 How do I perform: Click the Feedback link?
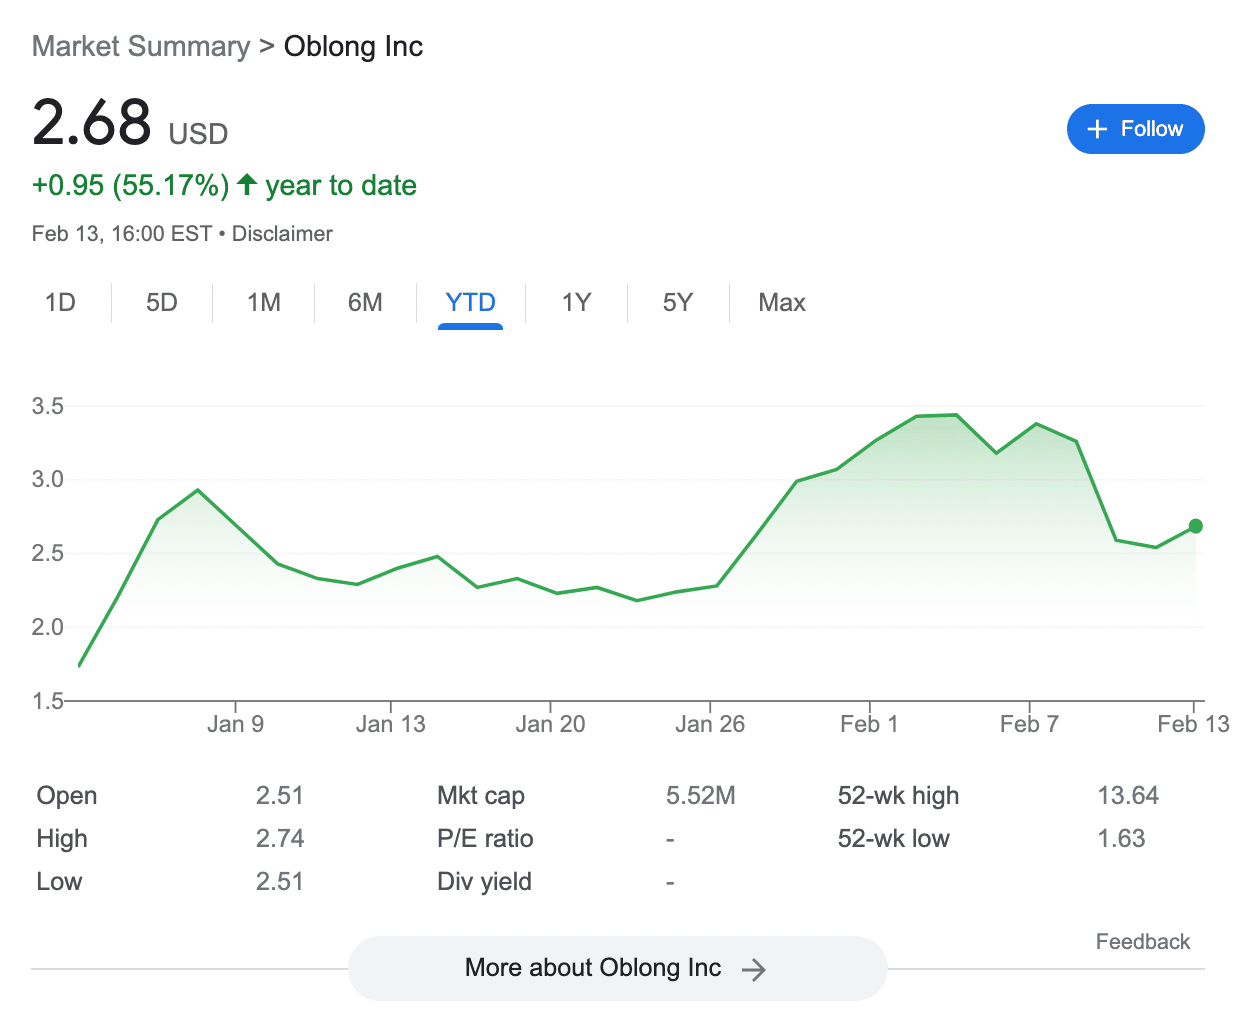[1142, 942]
